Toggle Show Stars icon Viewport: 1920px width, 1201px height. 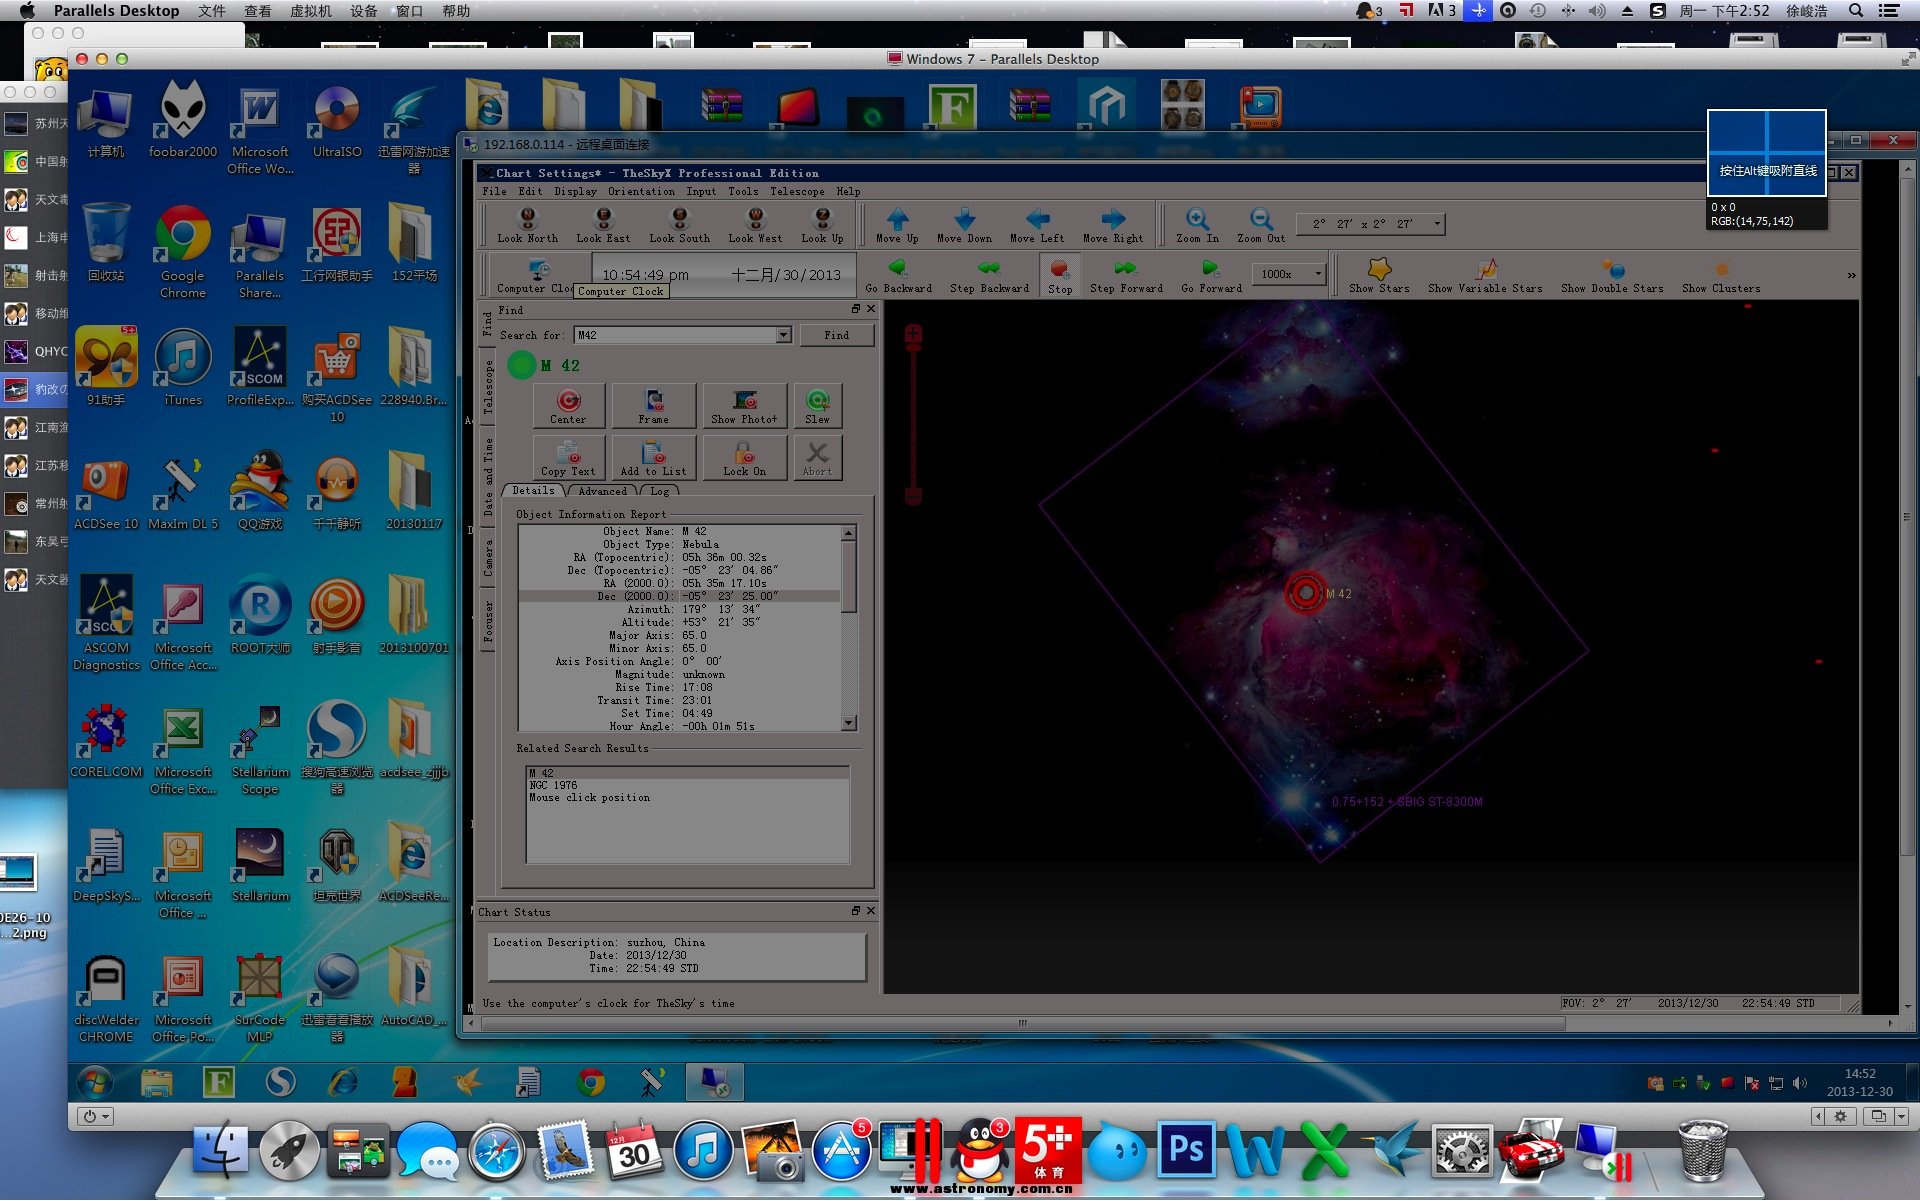click(1379, 275)
